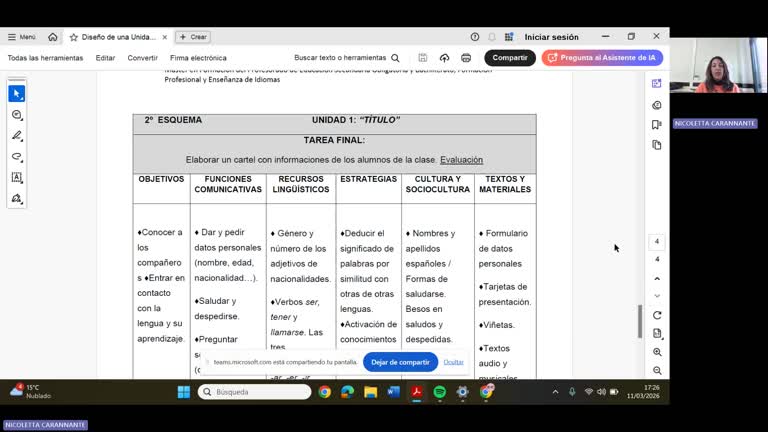This screenshot has width=768, height=432.
Task: Open the Convertir menu
Action: pyautogui.click(x=143, y=58)
